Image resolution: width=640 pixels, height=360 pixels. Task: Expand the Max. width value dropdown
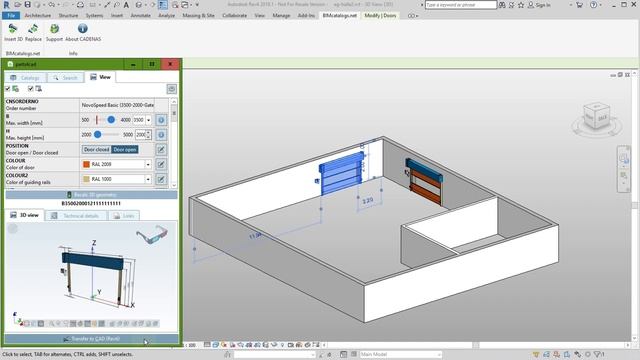pyautogui.click(x=149, y=120)
